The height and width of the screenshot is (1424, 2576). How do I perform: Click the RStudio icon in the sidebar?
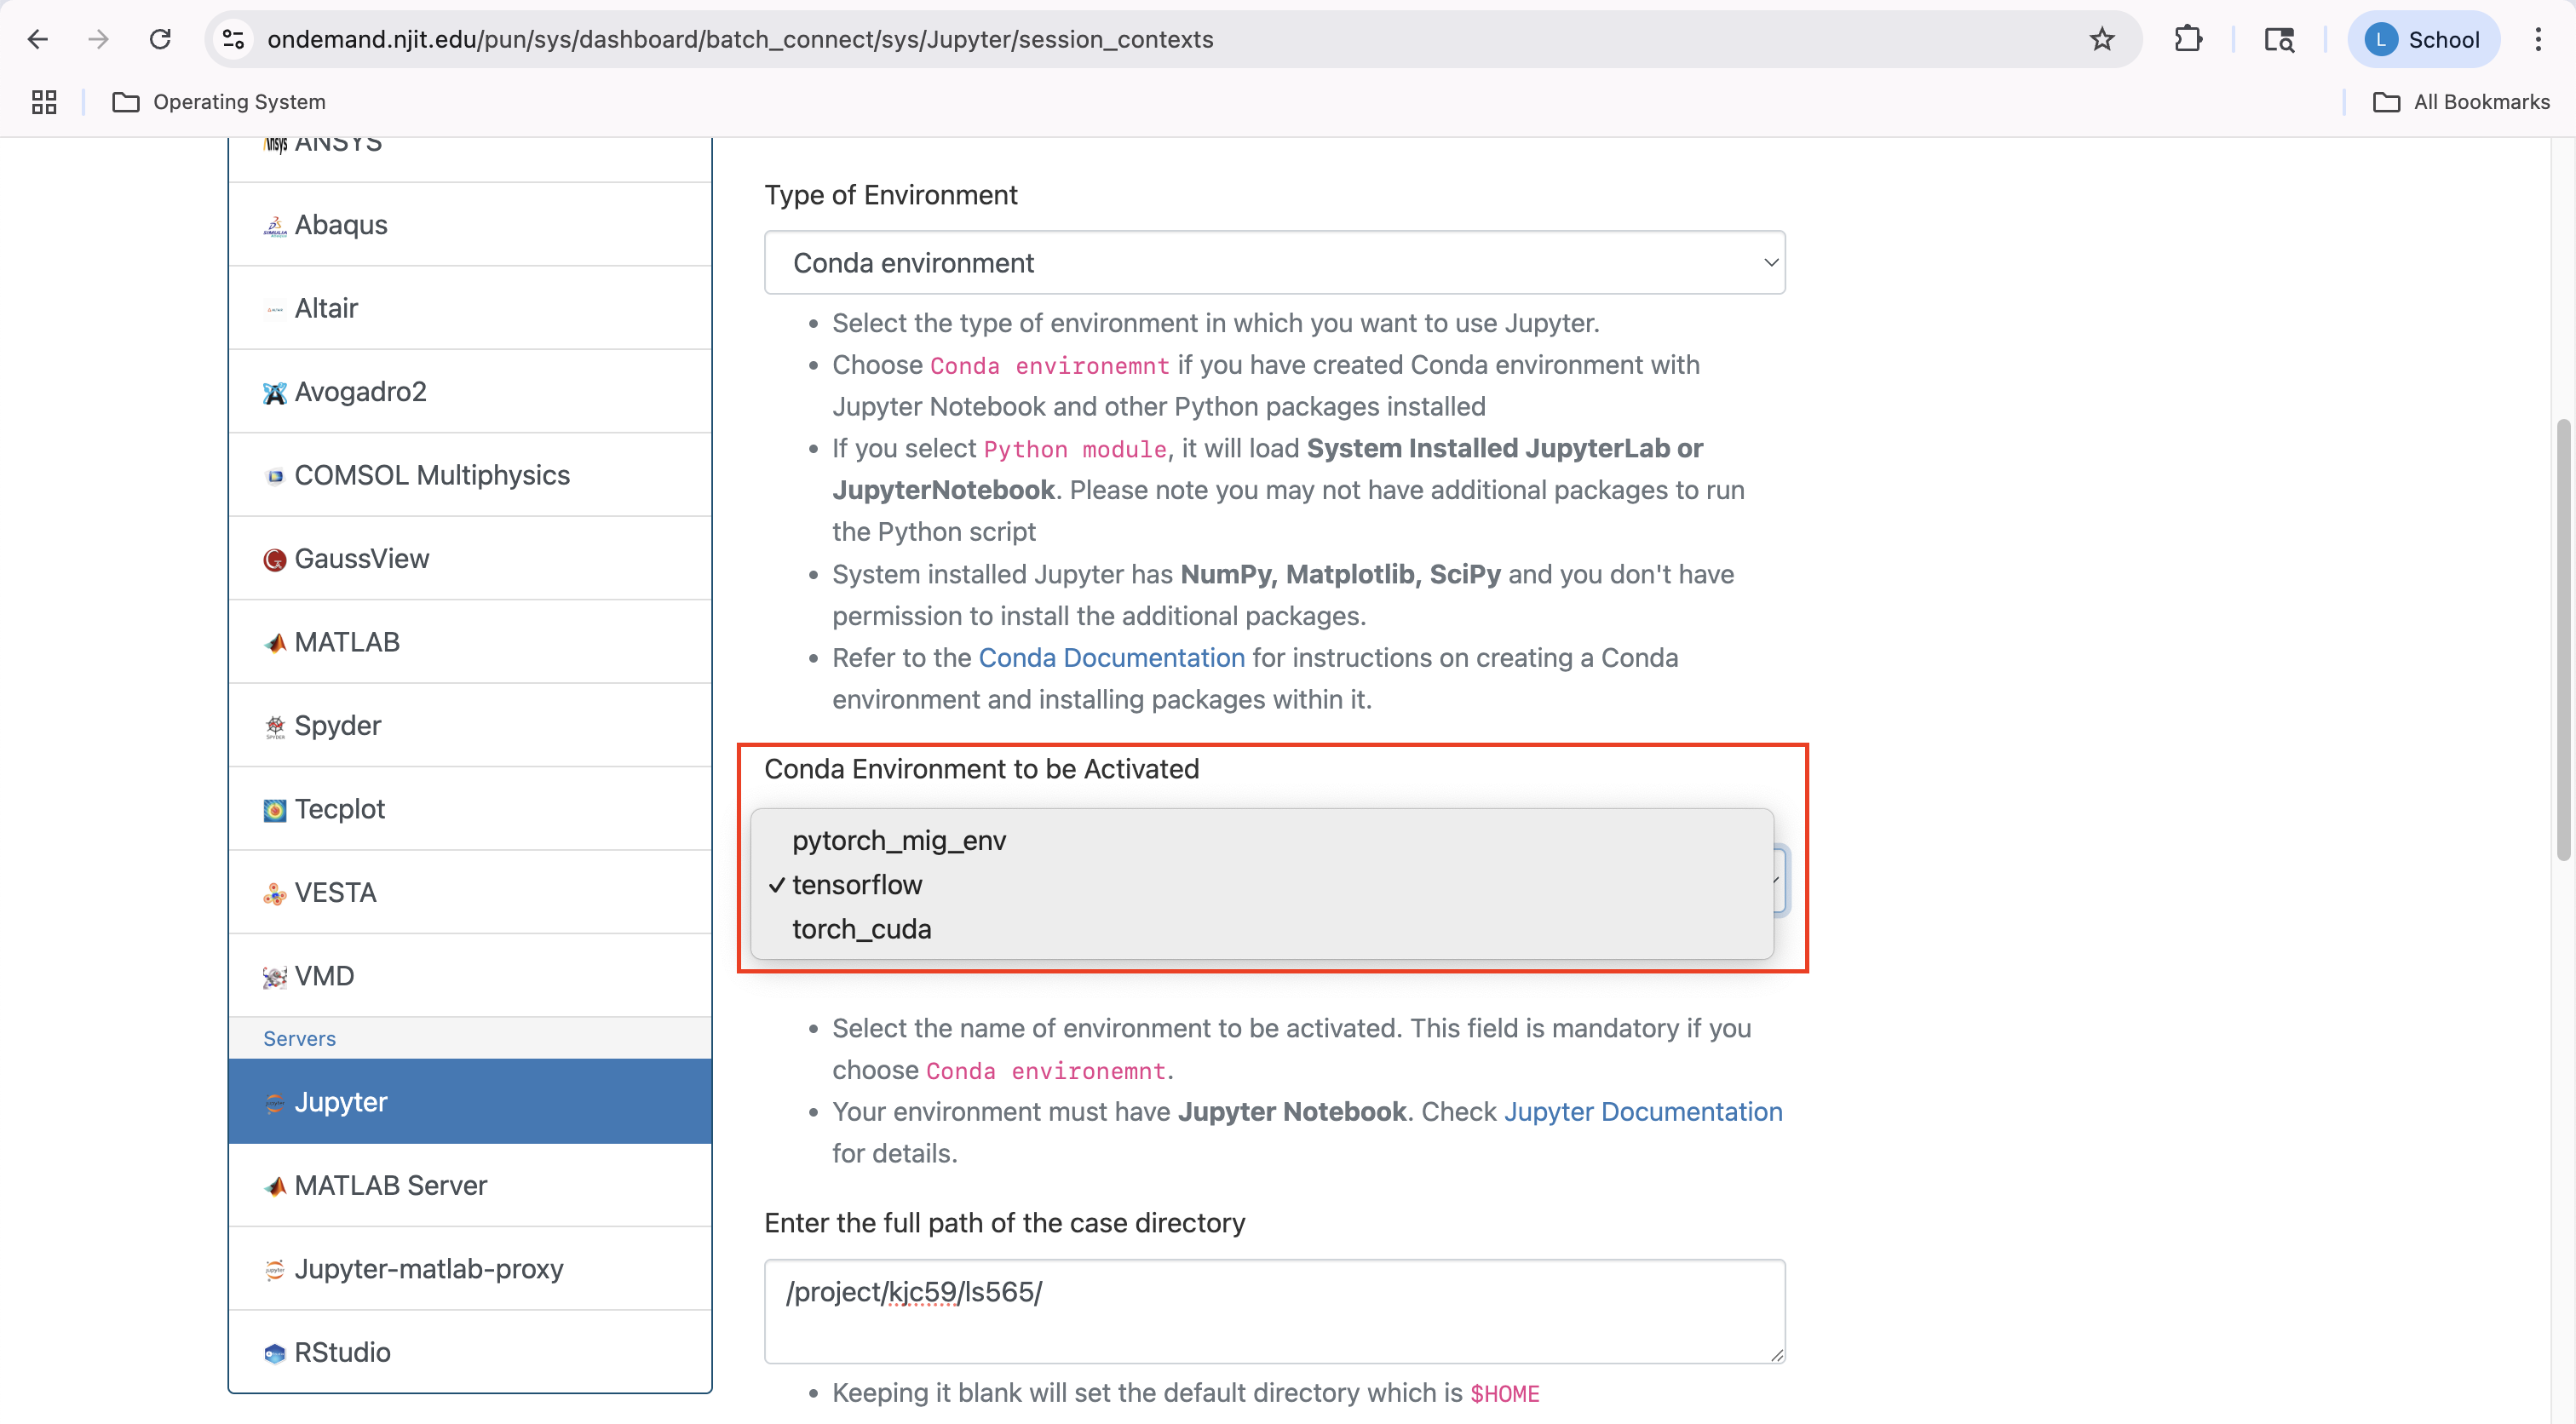(x=275, y=1354)
